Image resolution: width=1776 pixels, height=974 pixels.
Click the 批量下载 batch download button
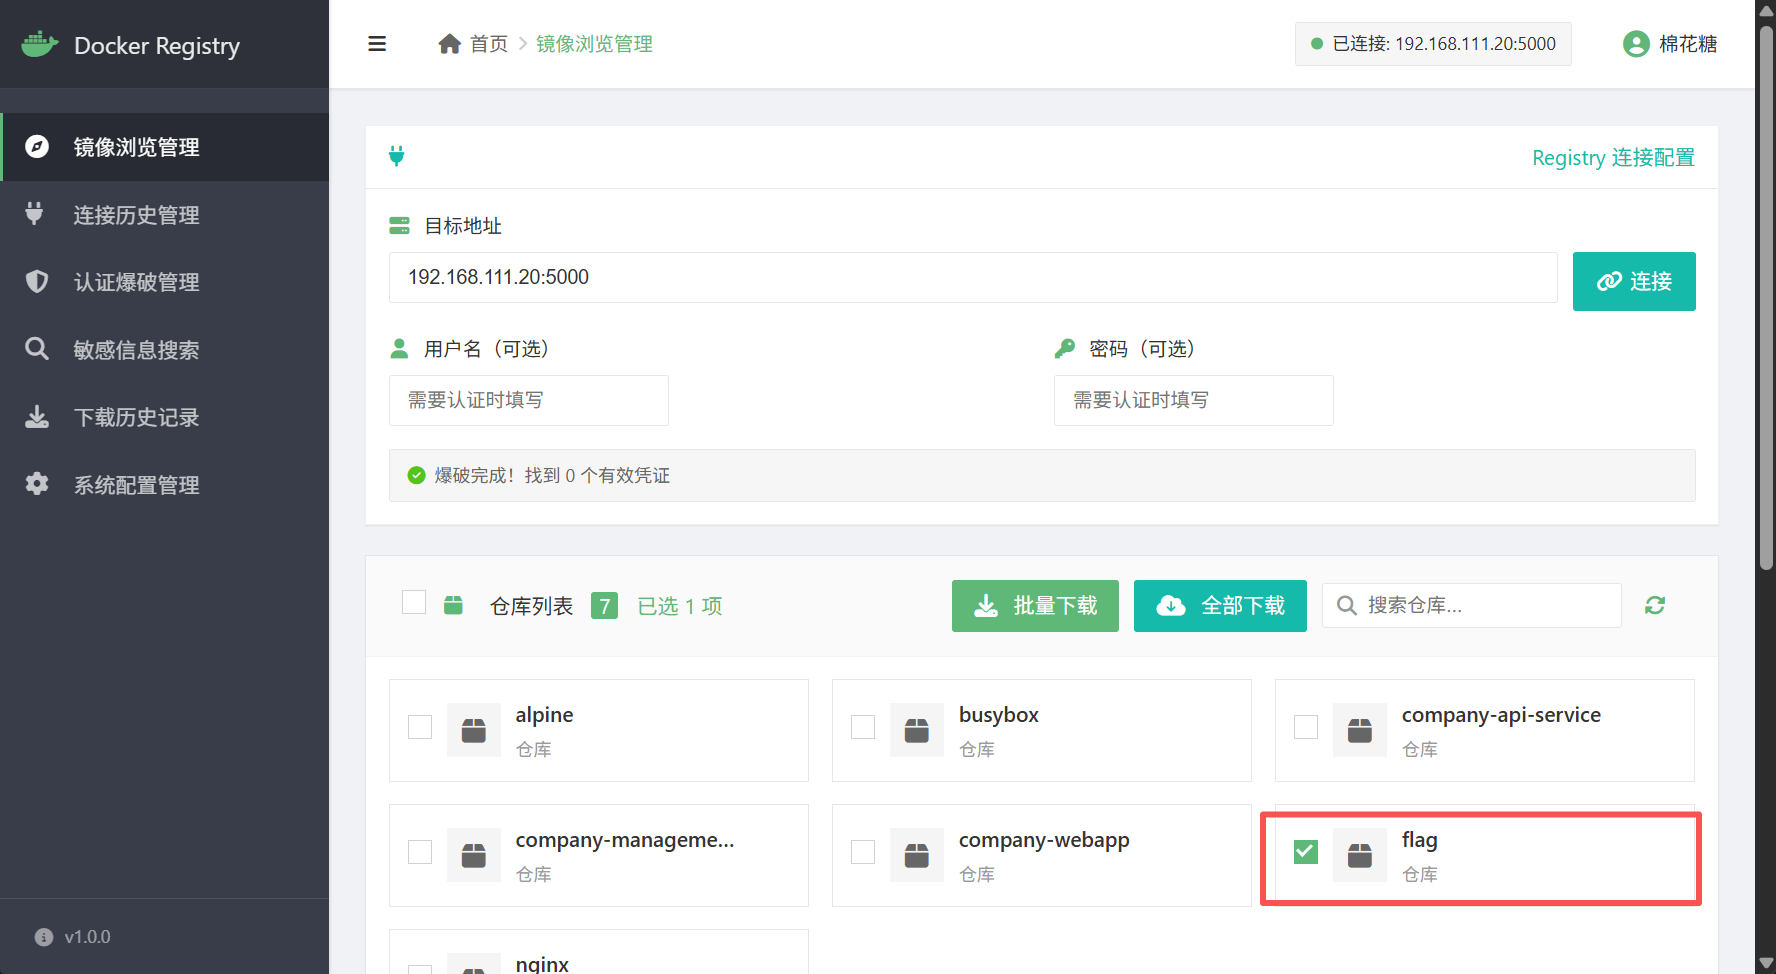point(1035,606)
